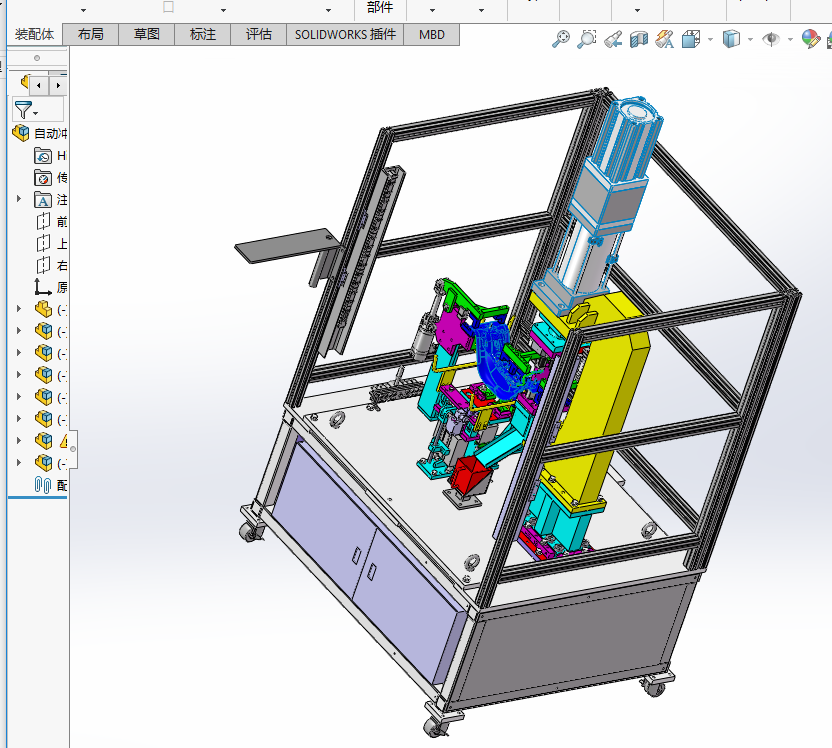Click the Display Style icon
The width and height of the screenshot is (832, 748).
click(x=732, y=39)
